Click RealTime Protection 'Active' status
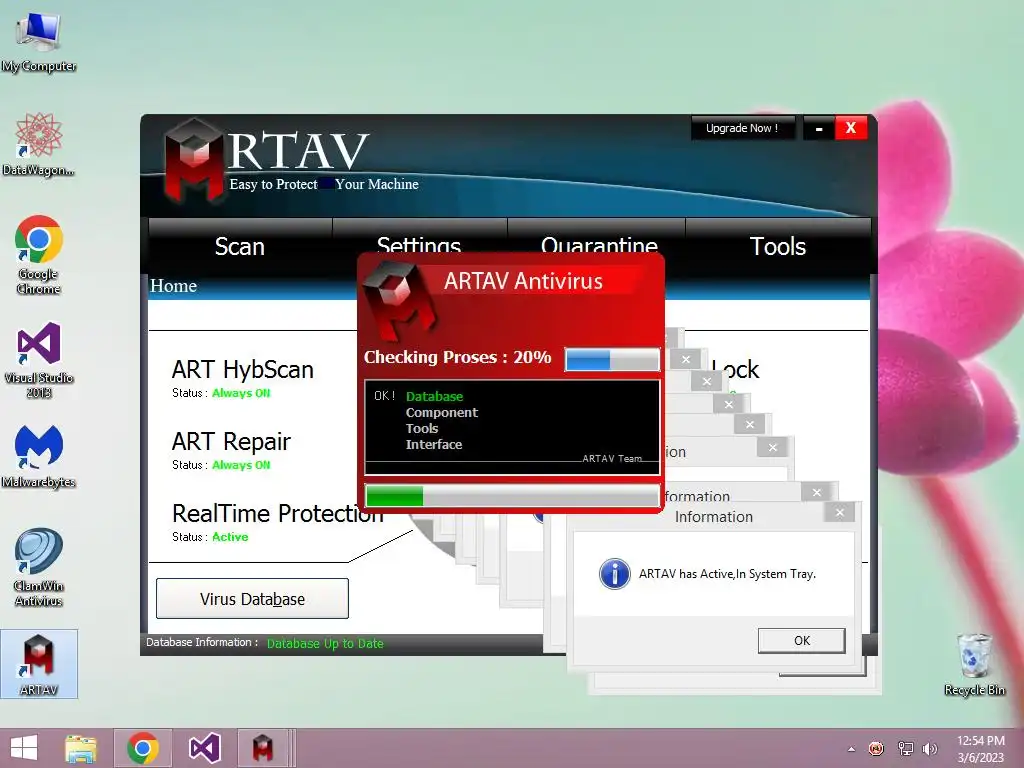Viewport: 1024px width, 768px height. coord(230,537)
